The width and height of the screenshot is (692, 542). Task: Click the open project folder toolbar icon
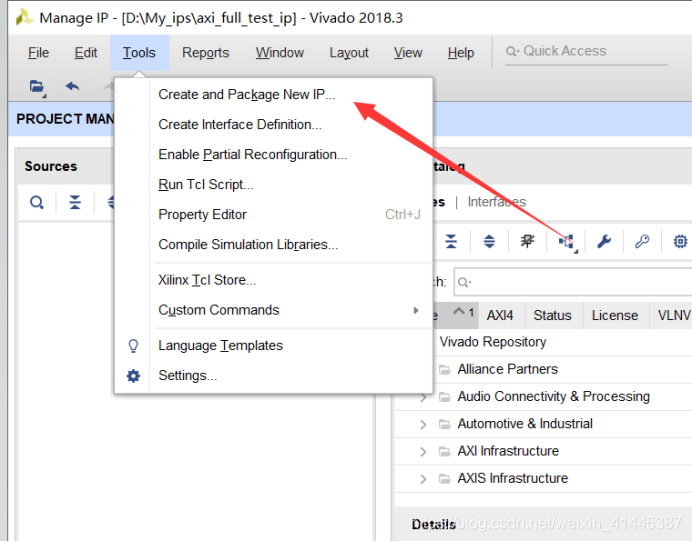37,86
